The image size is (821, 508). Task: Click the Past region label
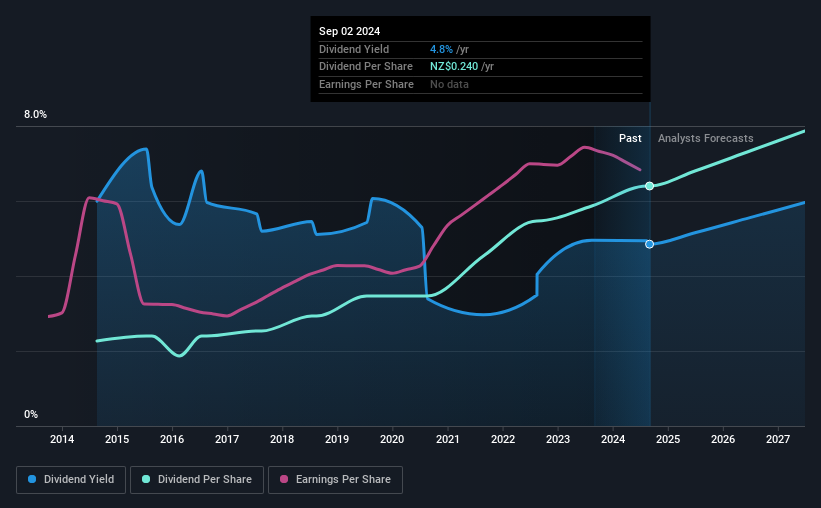click(x=630, y=138)
